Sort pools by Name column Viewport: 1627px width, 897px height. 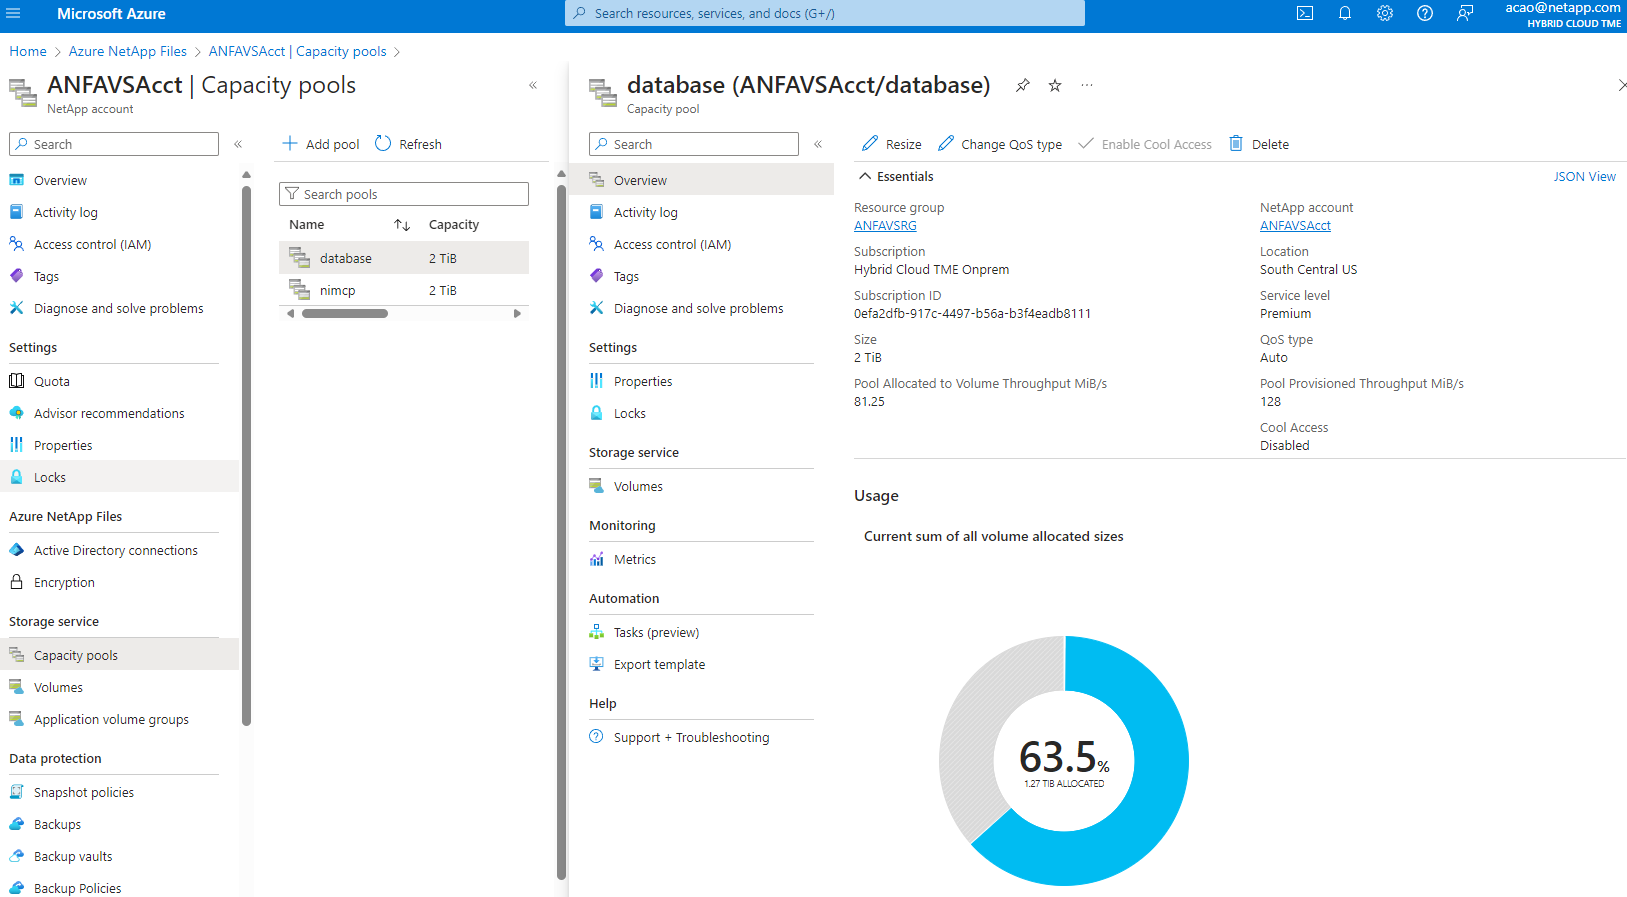pos(402,225)
